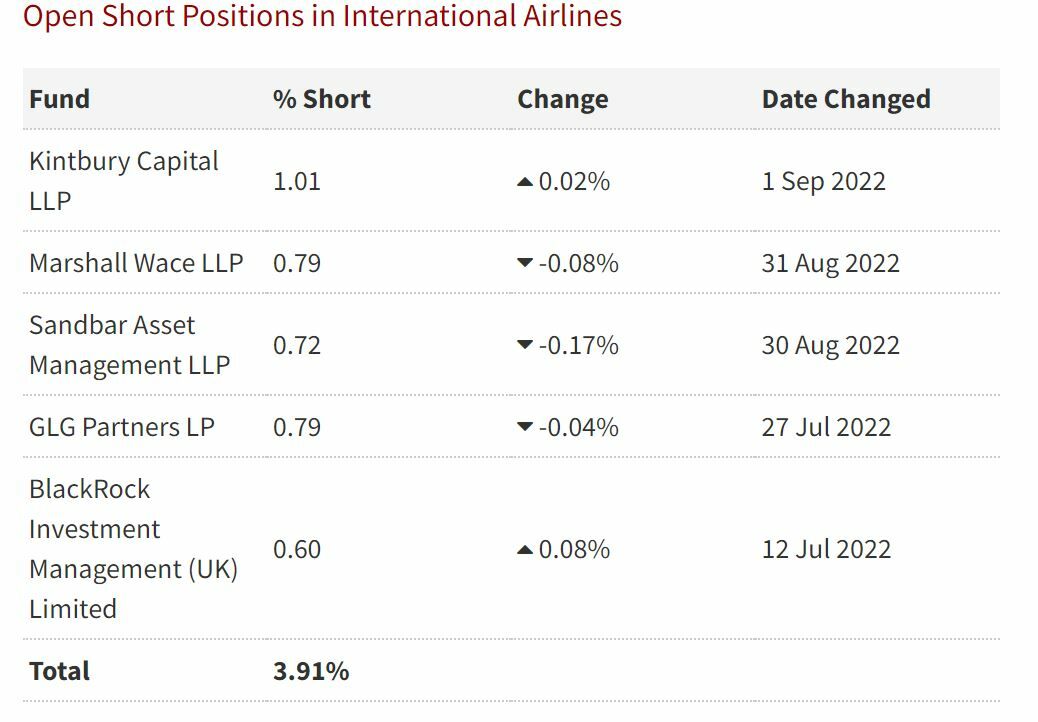Select the 1.01 short percentage cell
The width and height of the screenshot is (1038, 722).
tap(297, 181)
